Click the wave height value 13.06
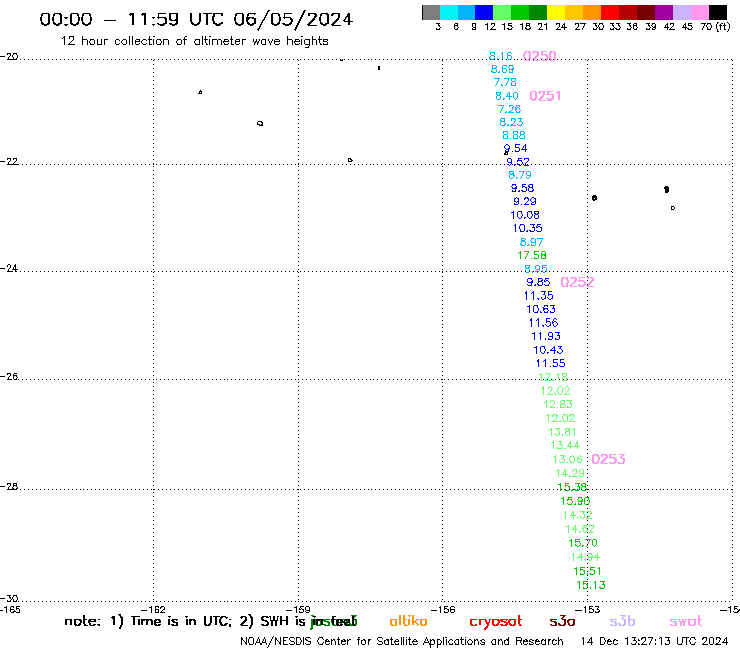 point(568,459)
